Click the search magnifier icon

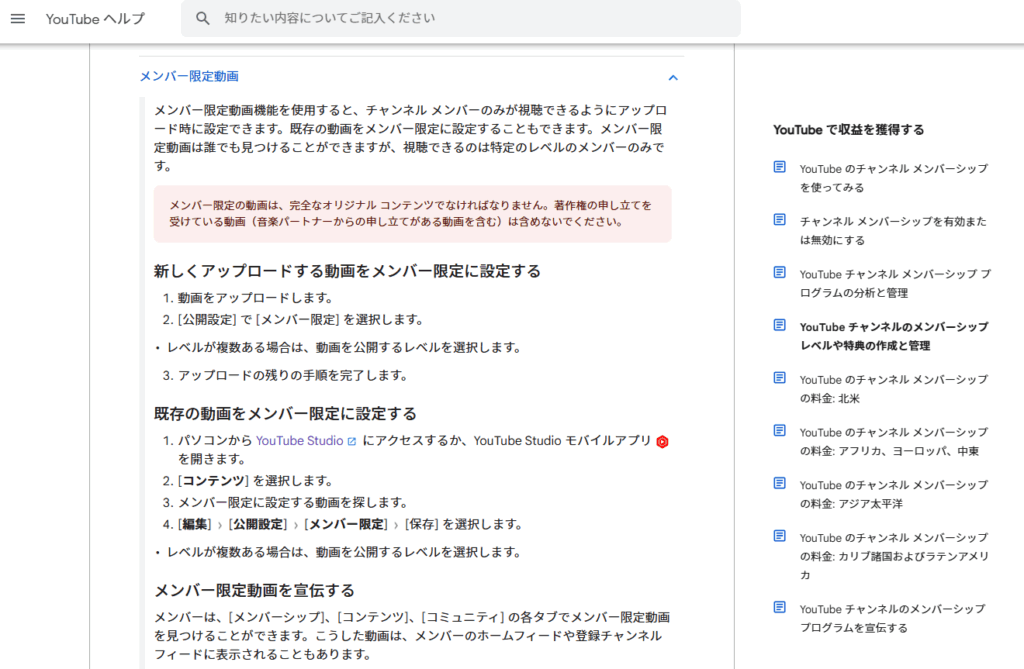(x=203, y=19)
